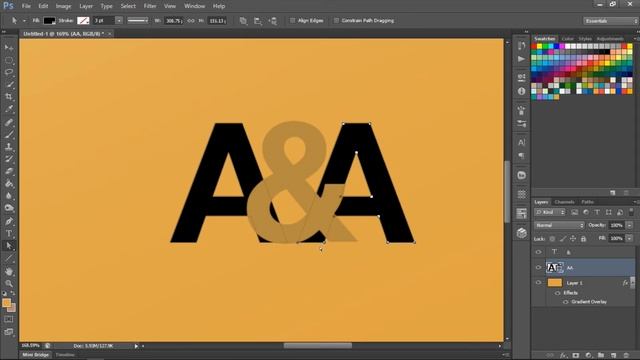Toggle Gradient Overlay effect visibility
Image resolution: width=640 pixels, height=360 pixels.
pyautogui.click(x=565, y=302)
